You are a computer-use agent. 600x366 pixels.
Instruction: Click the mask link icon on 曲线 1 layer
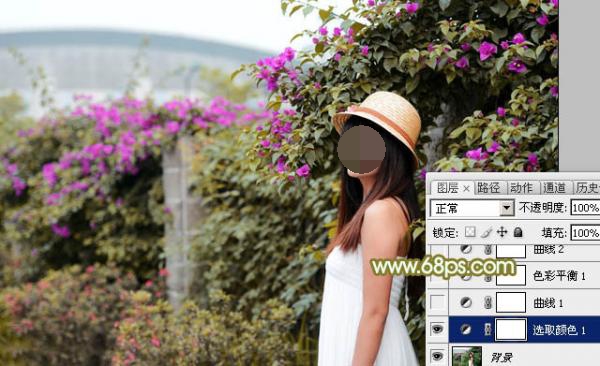[x=488, y=303]
